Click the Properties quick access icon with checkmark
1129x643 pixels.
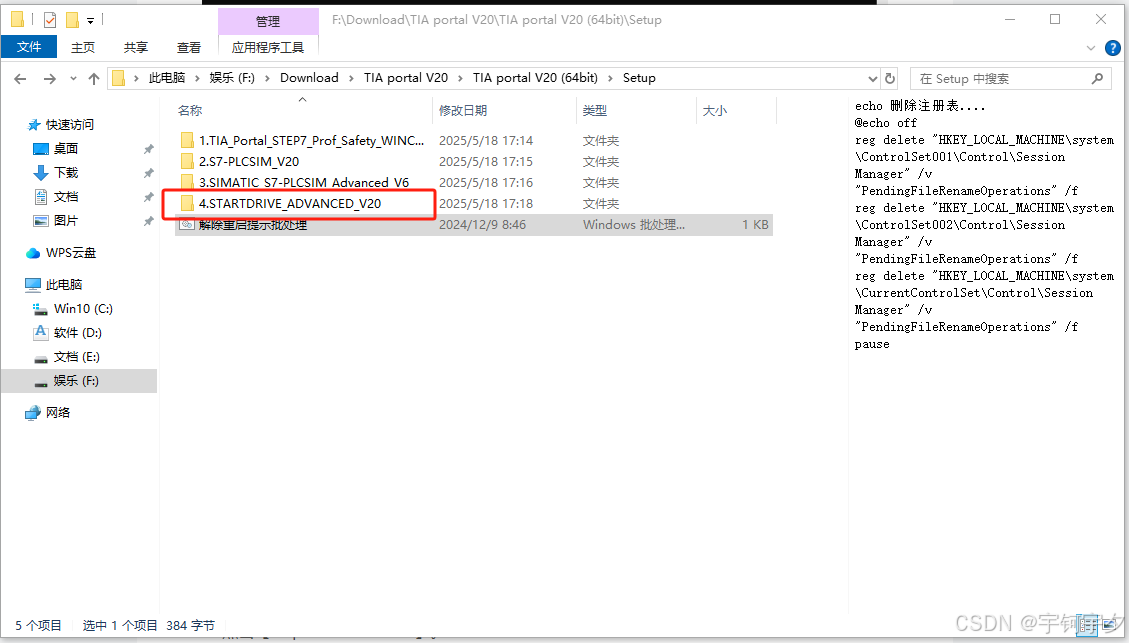50,20
